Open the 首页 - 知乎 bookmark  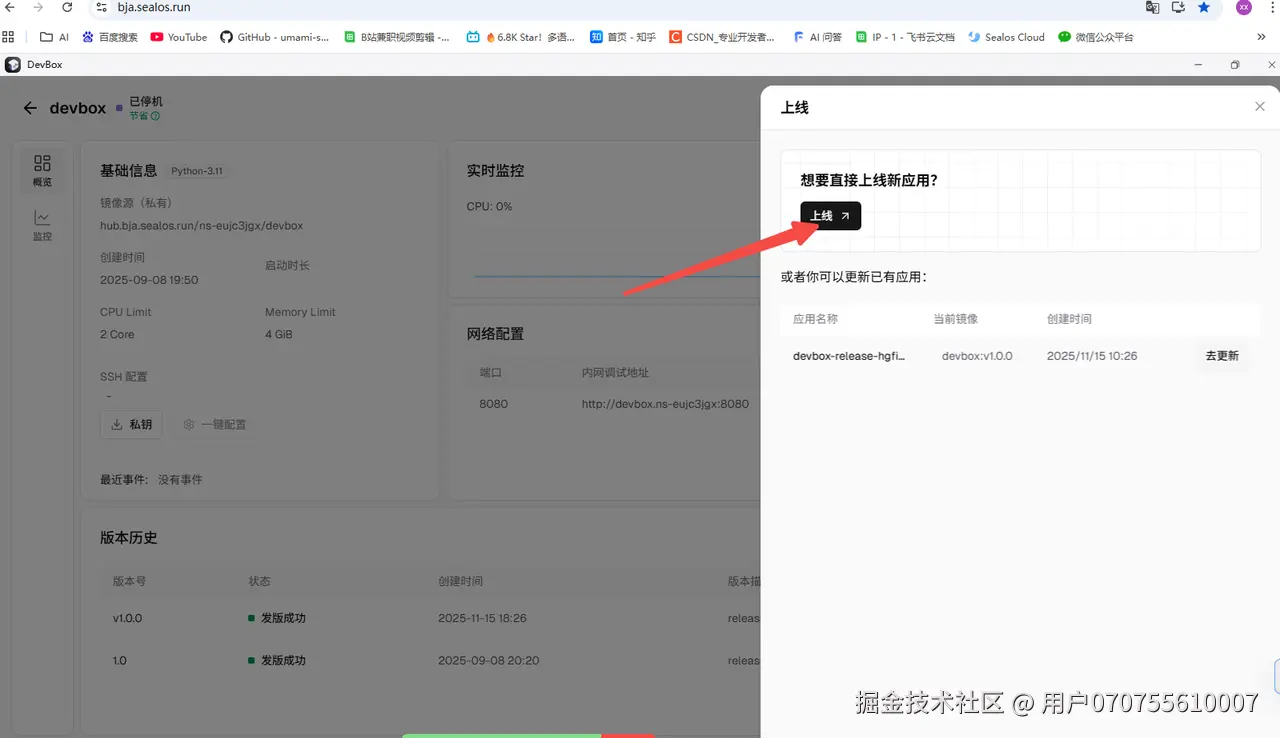(623, 37)
